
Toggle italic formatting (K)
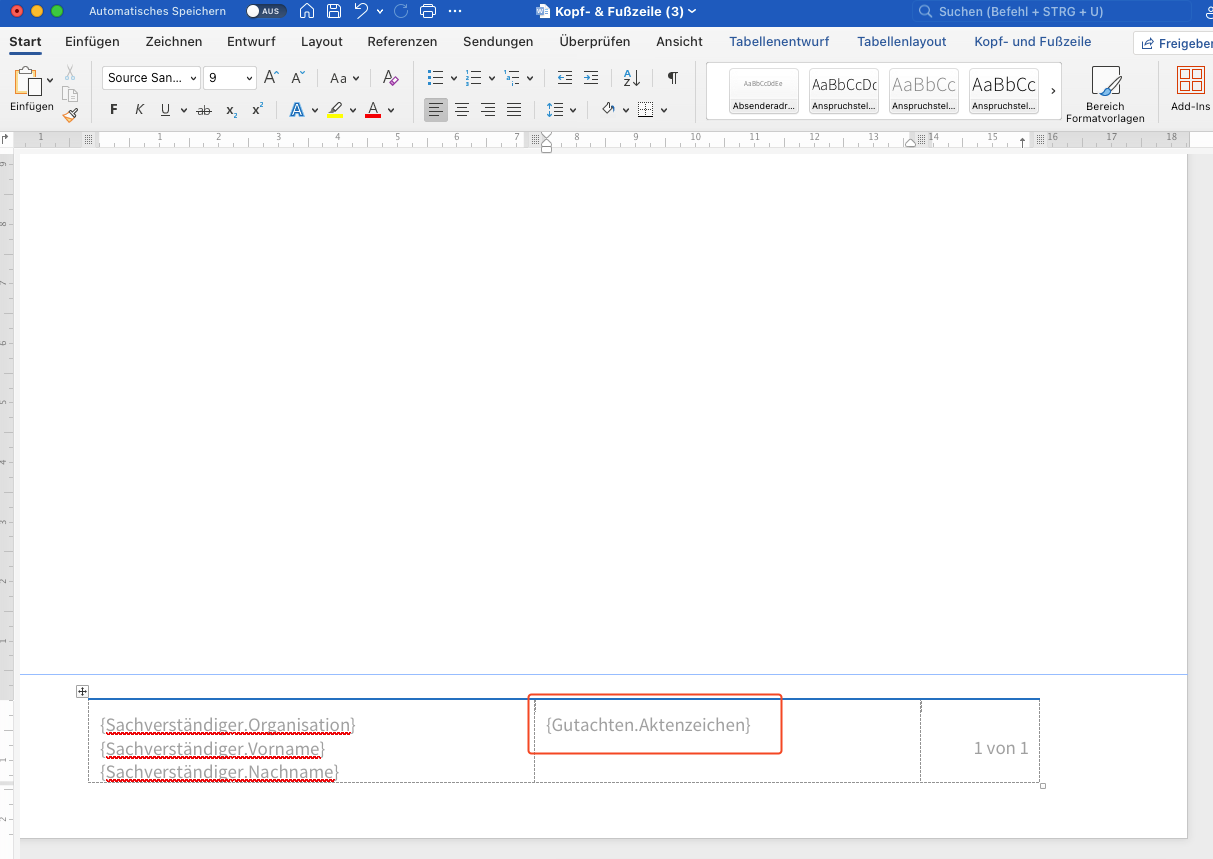[x=140, y=110]
